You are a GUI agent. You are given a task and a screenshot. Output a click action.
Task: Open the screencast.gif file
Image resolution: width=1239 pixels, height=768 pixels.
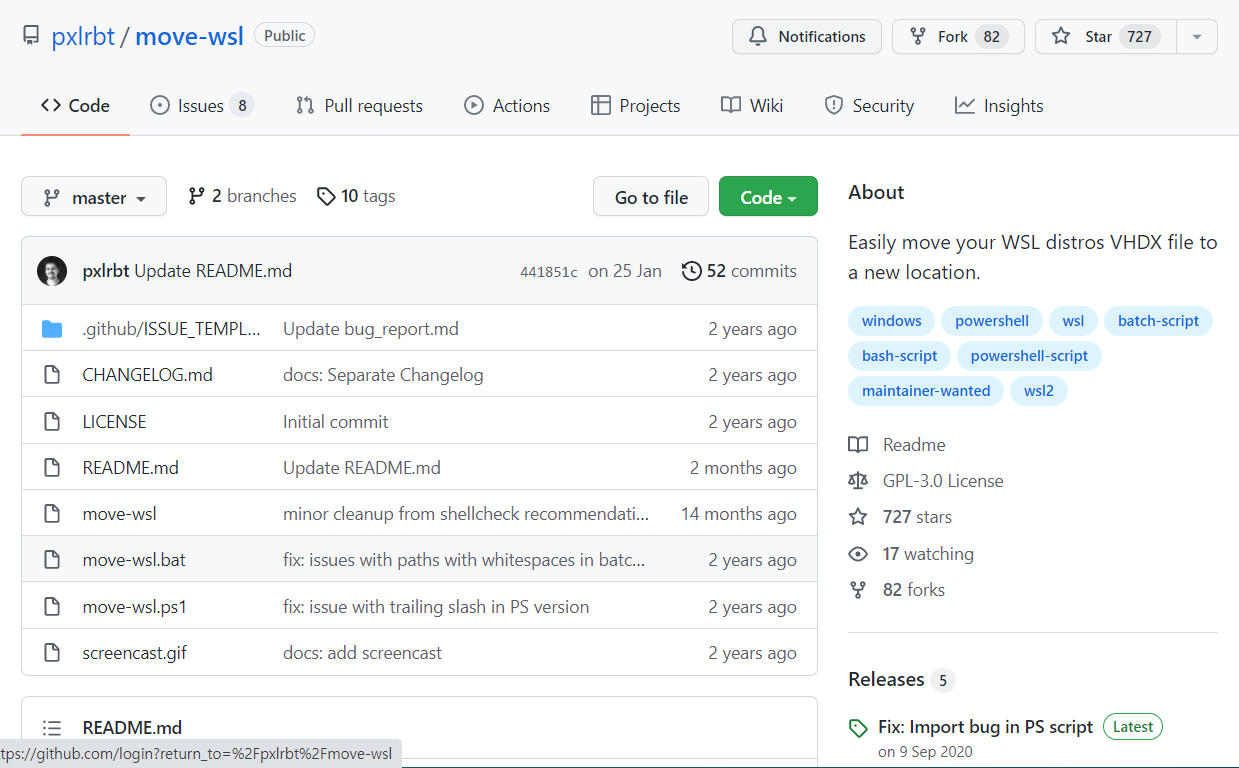tap(134, 653)
